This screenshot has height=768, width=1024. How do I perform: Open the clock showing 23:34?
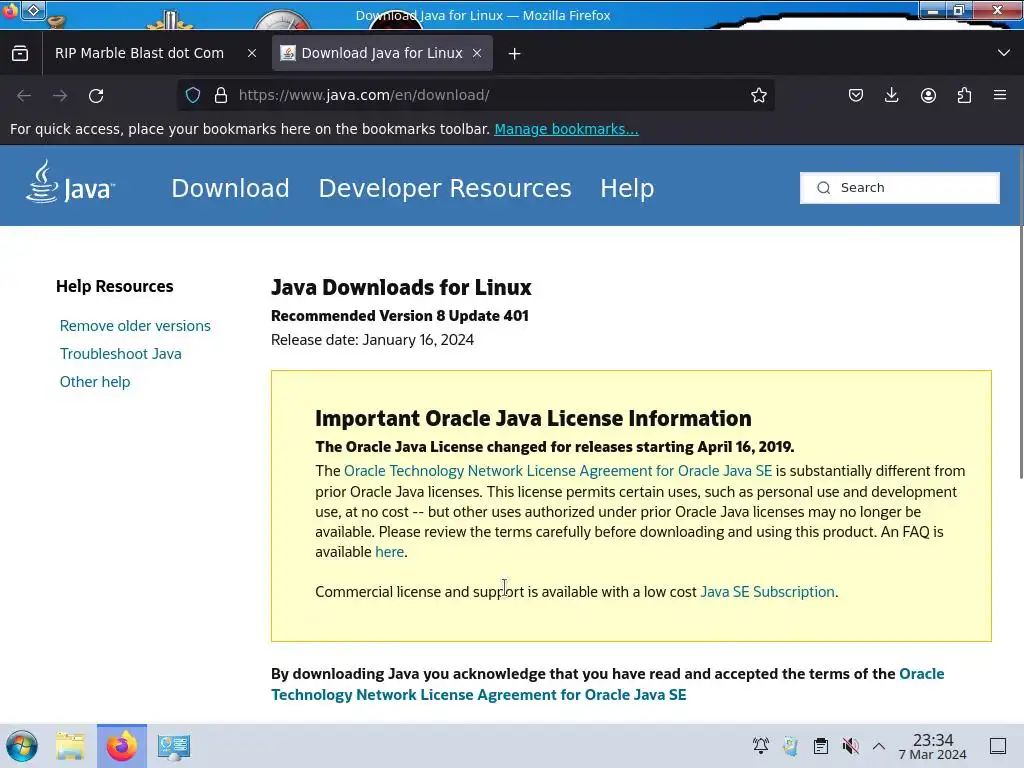tap(933, 746)
